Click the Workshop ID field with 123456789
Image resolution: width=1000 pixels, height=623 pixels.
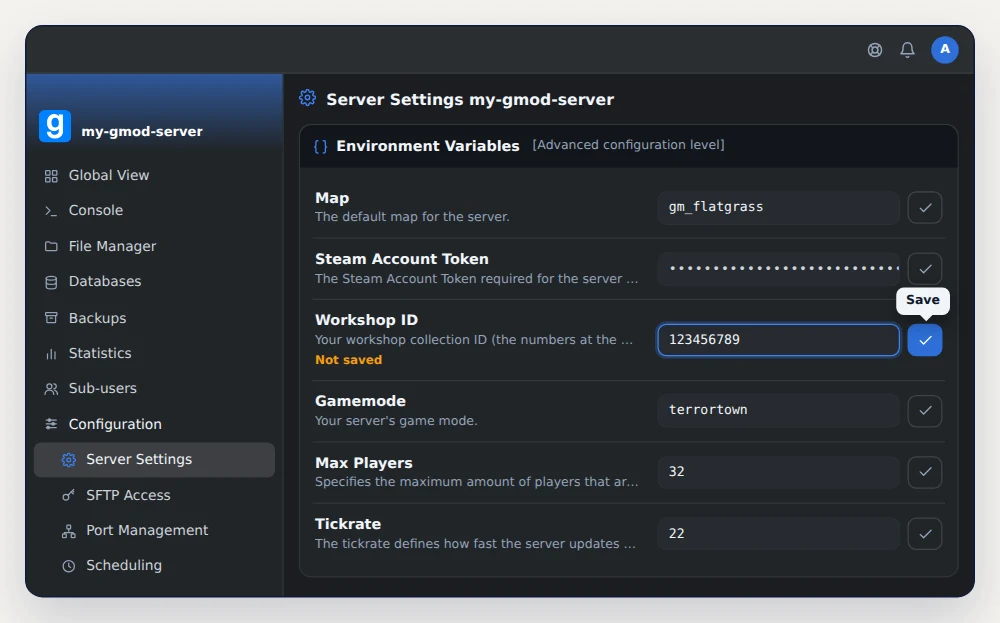pyautogui.click(x=778, y=340)
